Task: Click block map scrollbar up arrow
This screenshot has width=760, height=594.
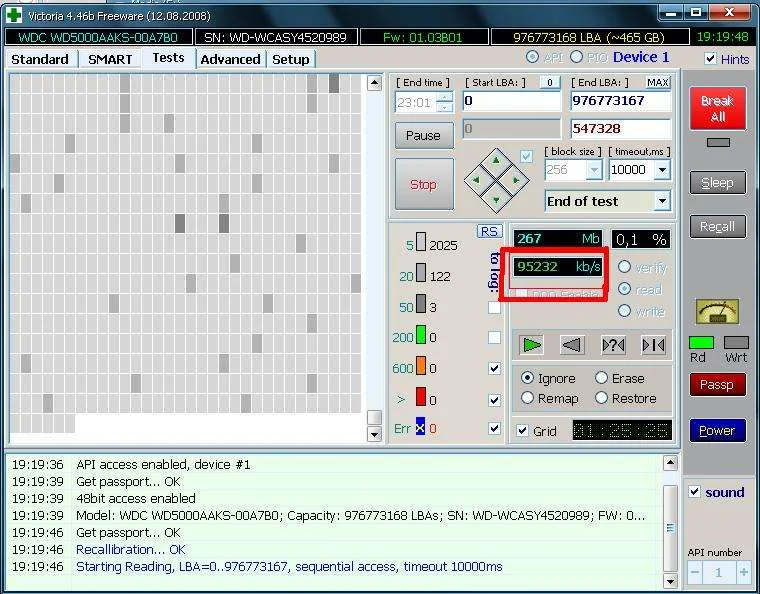Action: point(374,83)
